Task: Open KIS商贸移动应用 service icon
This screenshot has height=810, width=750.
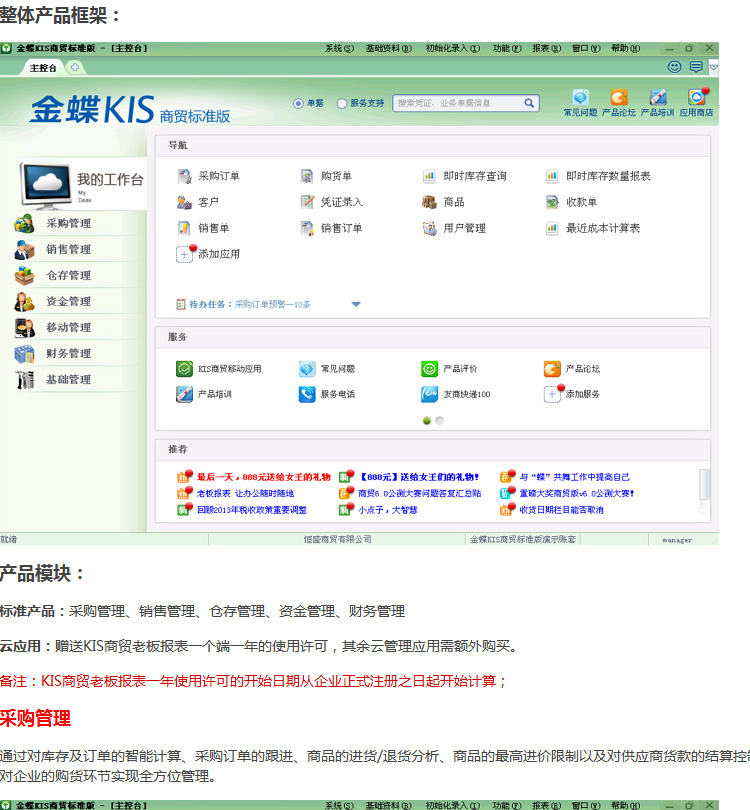Action: point(184,369)
